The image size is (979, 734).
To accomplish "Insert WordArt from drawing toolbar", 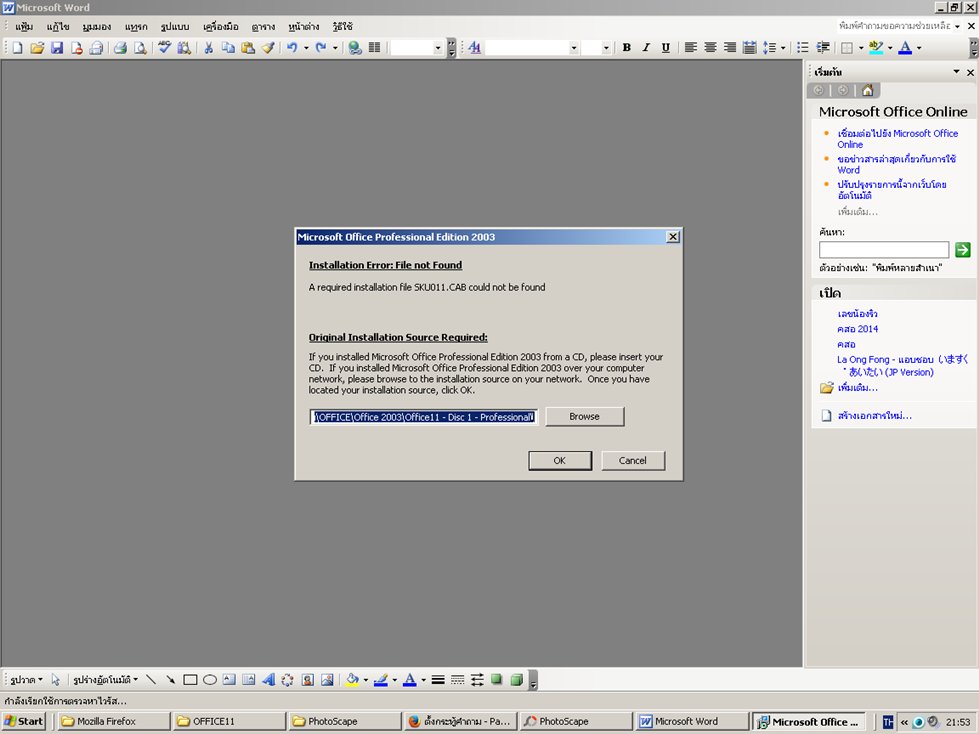I will pyautogui.click(x=268, y=680).
